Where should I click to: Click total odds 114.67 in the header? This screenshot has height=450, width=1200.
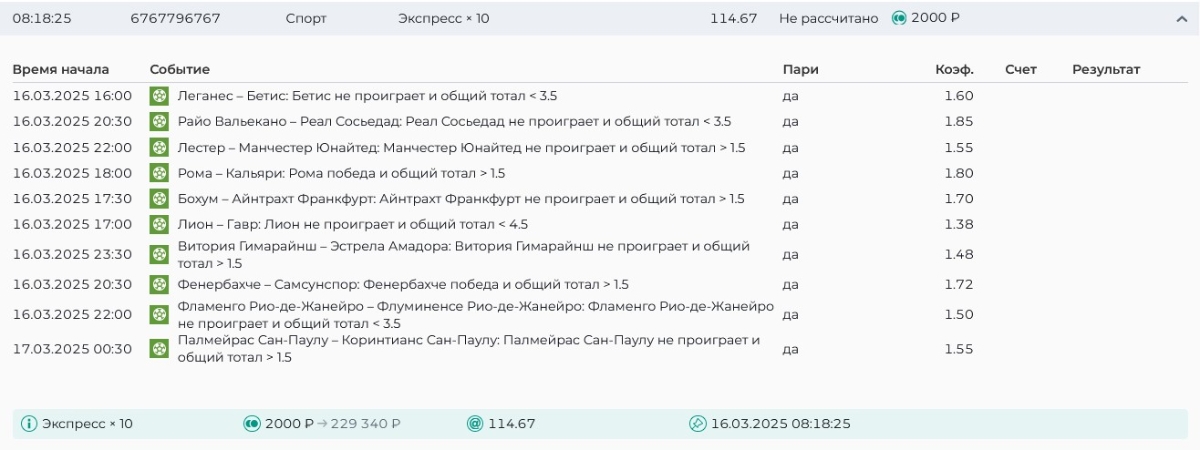click(x=734, y=18)
